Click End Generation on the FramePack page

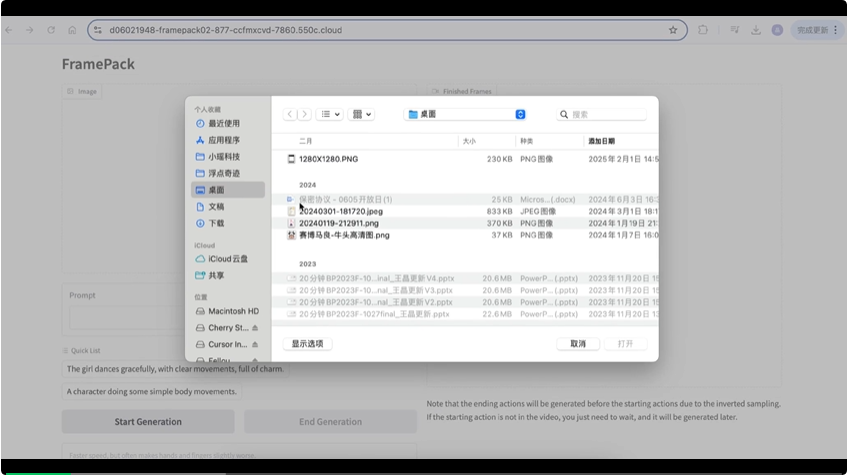pyautogui.click(x=331, y=422)
